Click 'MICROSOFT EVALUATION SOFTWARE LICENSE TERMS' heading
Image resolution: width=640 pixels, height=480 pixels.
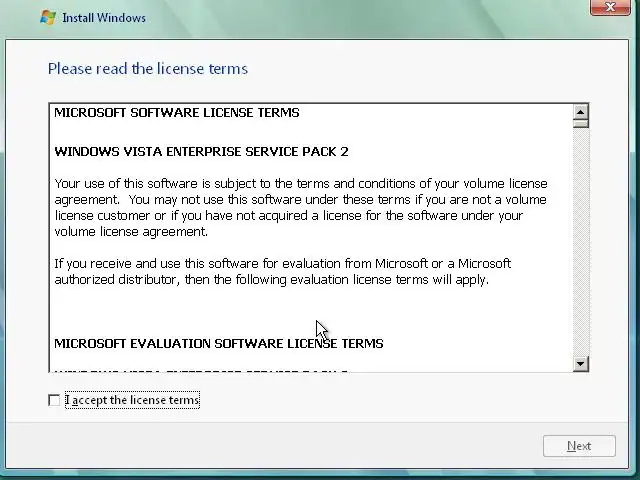point(219,344)
